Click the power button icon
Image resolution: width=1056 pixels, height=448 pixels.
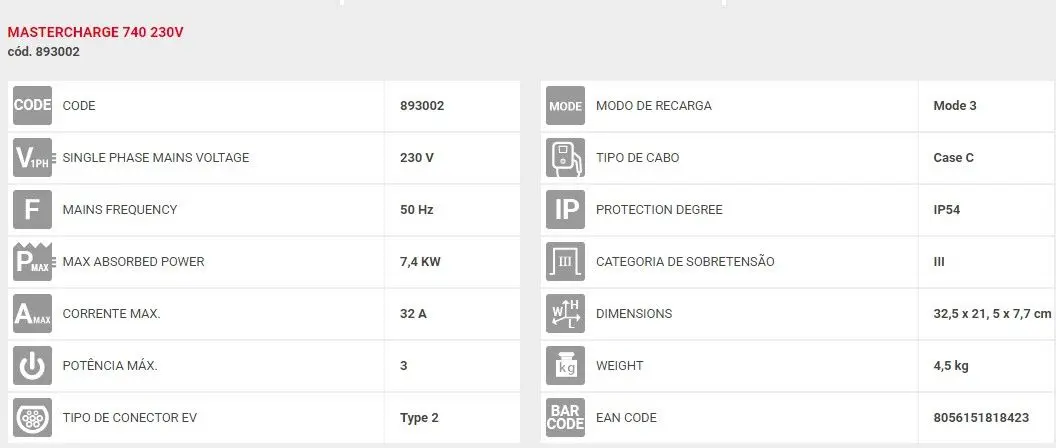point(32,366)
